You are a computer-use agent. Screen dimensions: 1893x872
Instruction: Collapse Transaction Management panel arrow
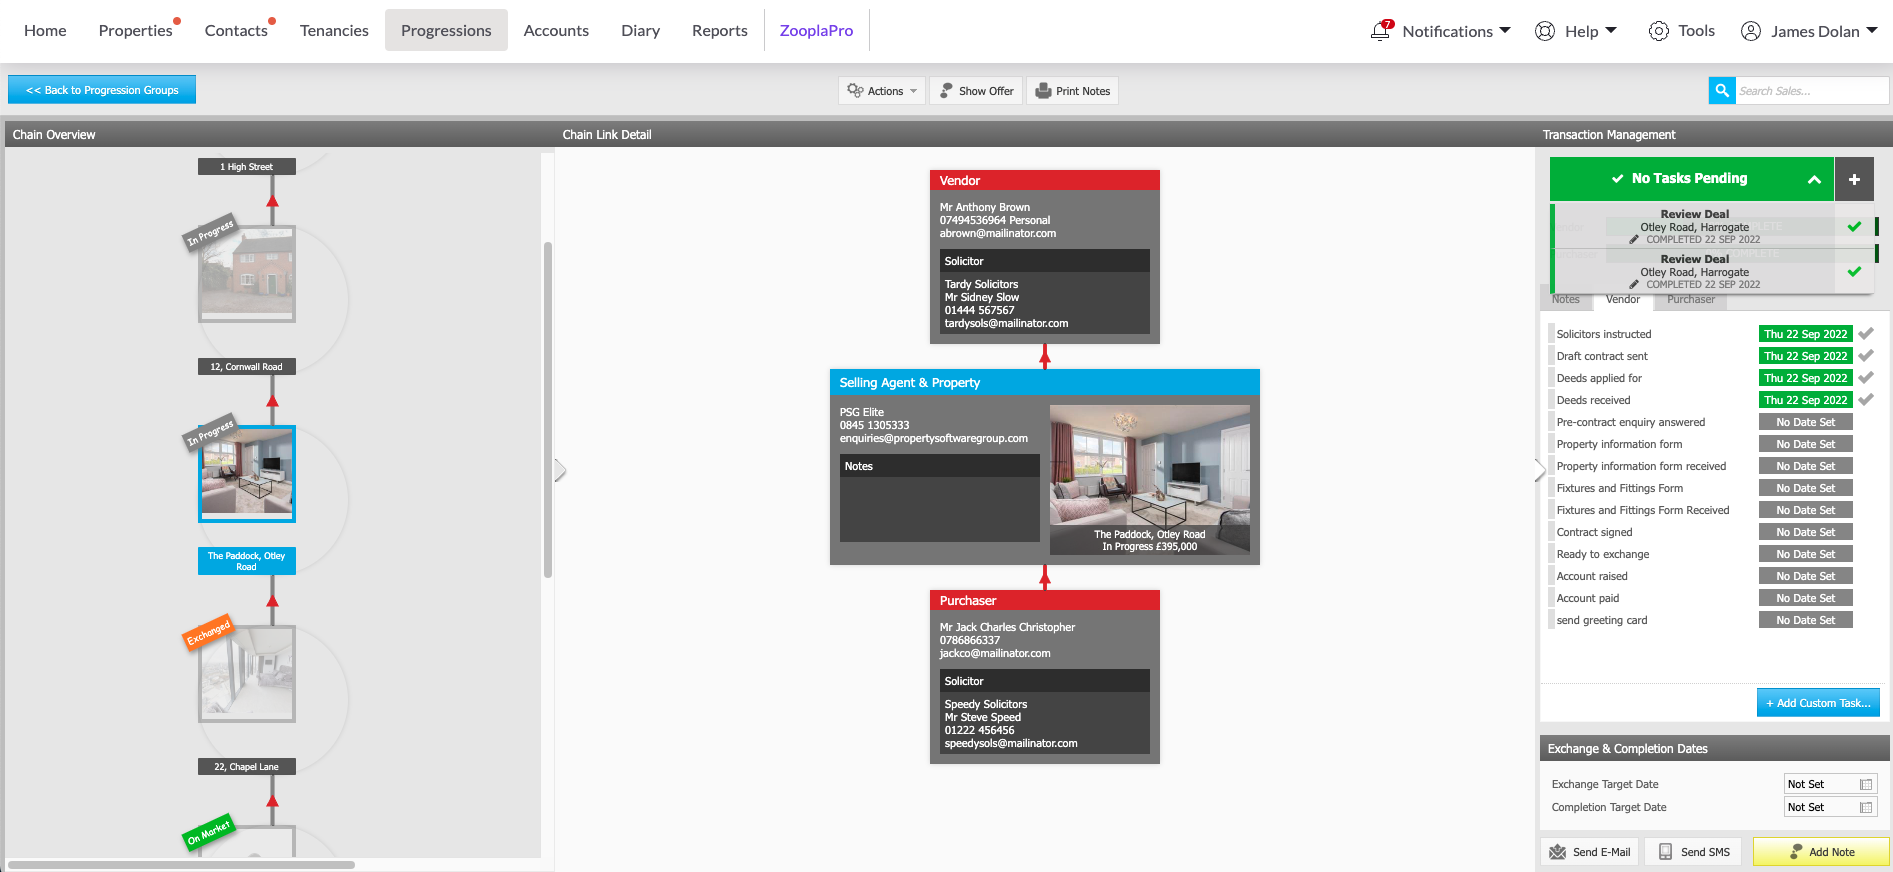point(1540,470)
